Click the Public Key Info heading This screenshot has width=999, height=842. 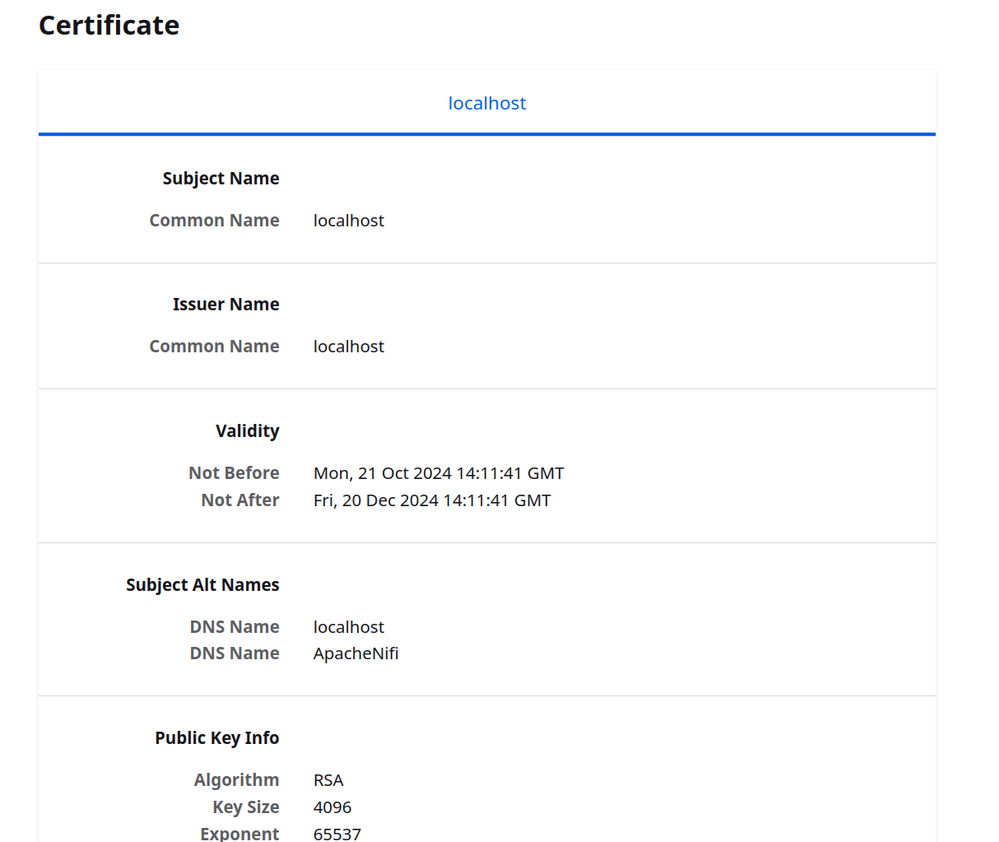(217, 738)
